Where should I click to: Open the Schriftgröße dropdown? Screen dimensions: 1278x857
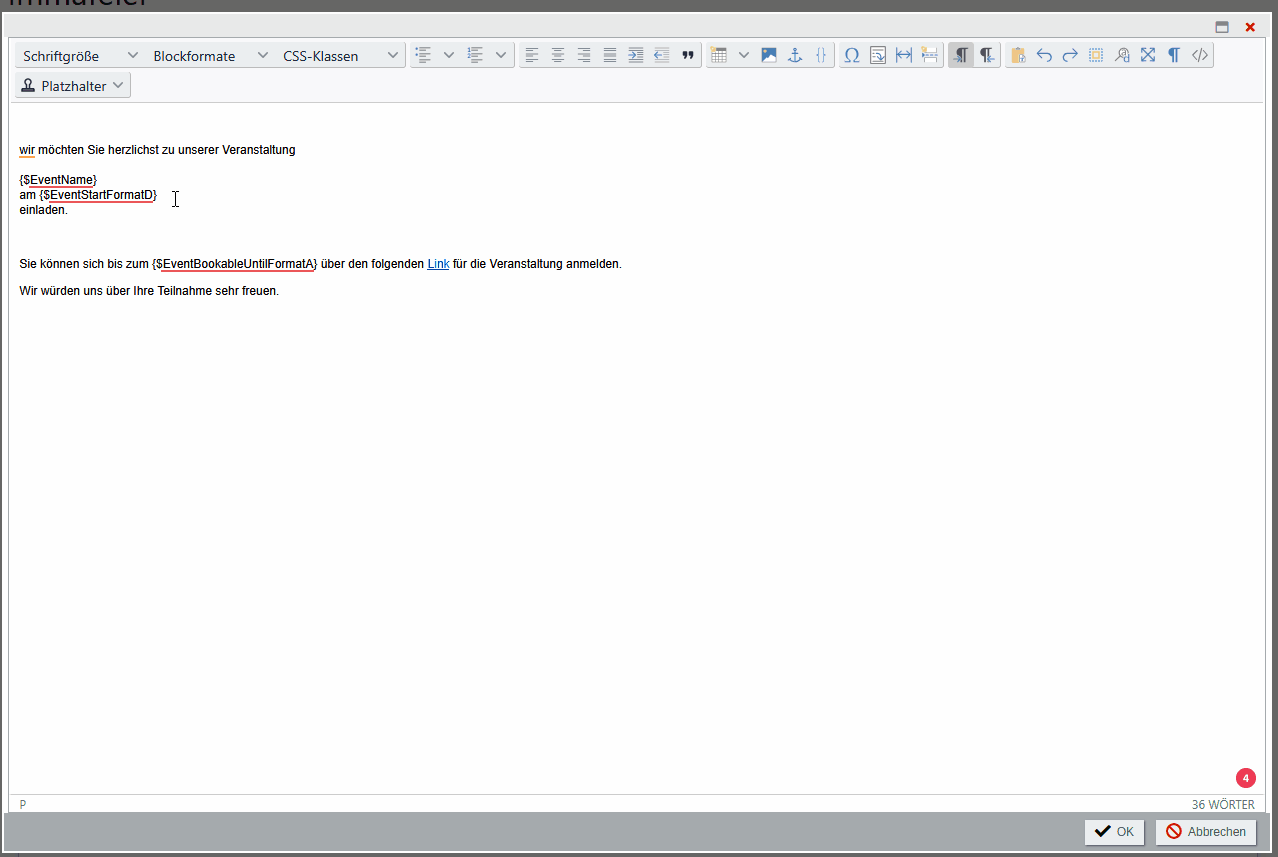tap(80, 56)
